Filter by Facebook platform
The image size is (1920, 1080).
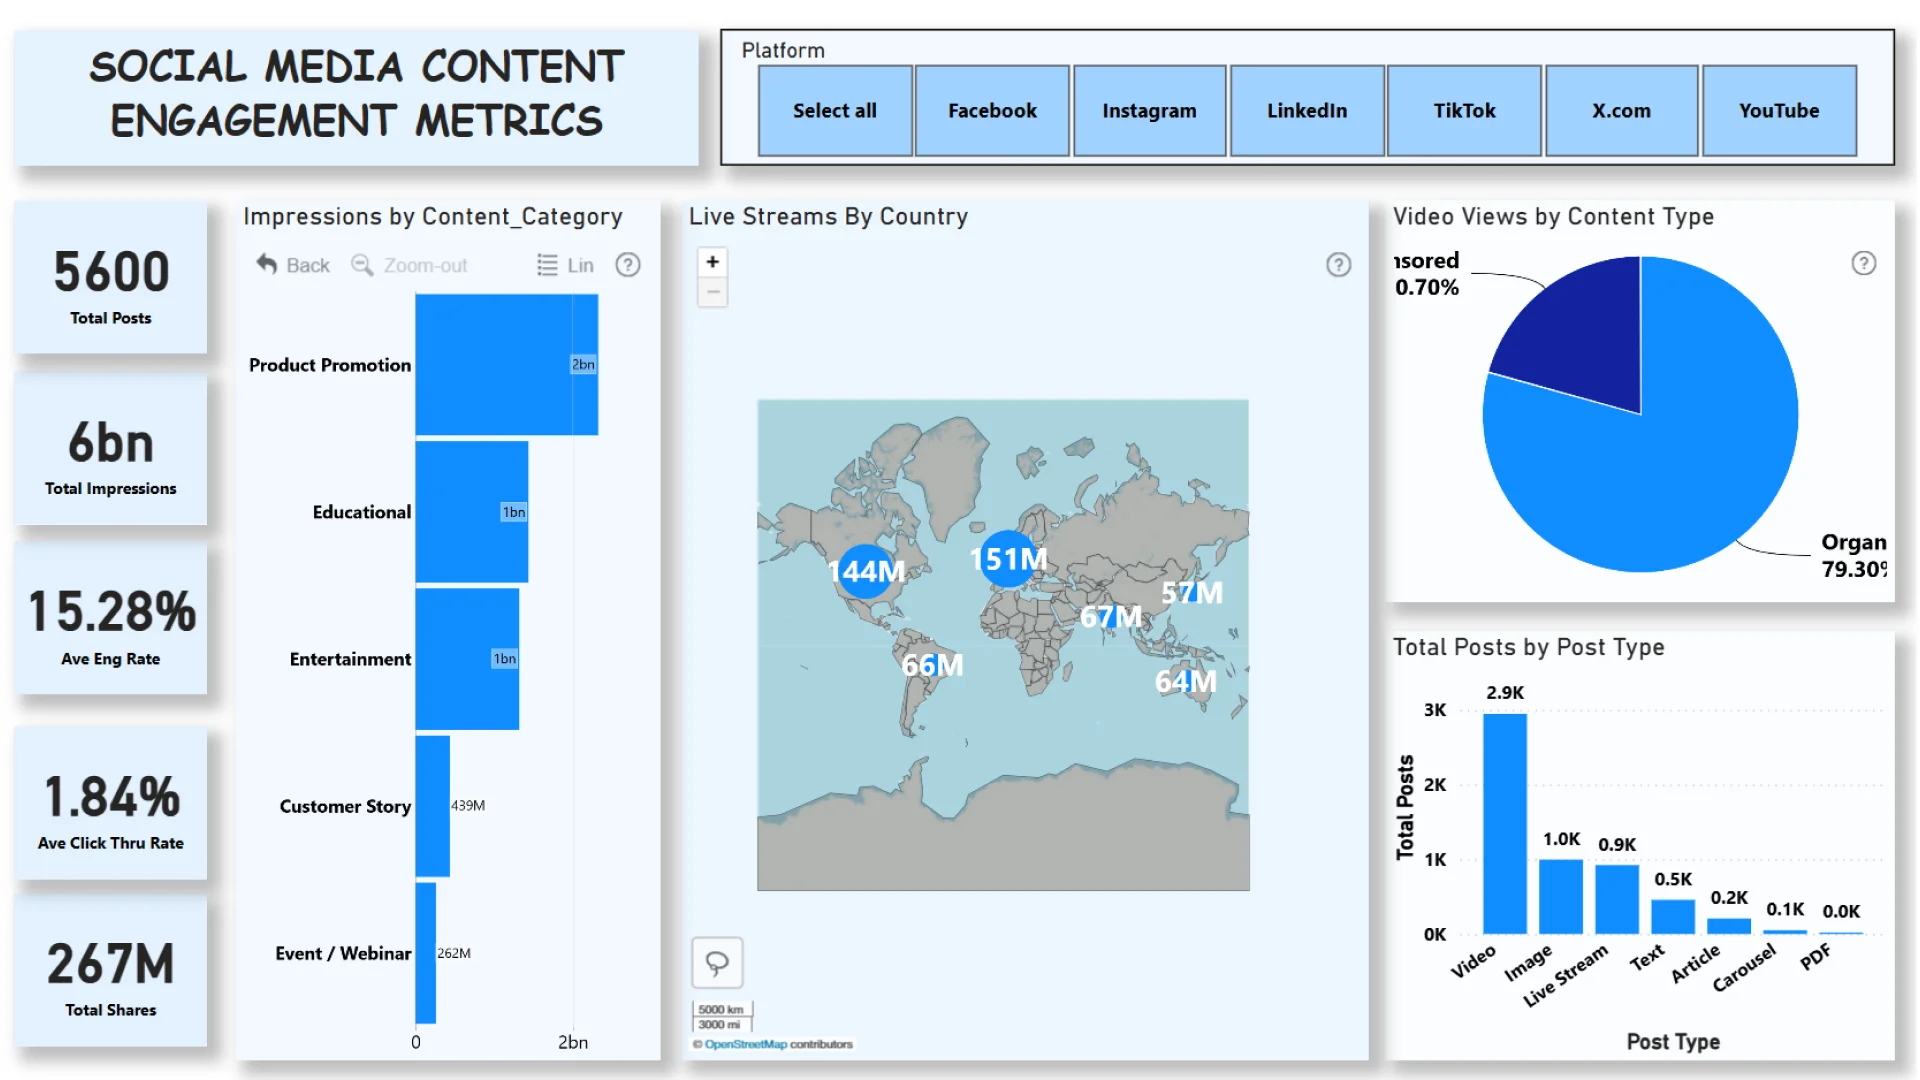click(992, 111)
